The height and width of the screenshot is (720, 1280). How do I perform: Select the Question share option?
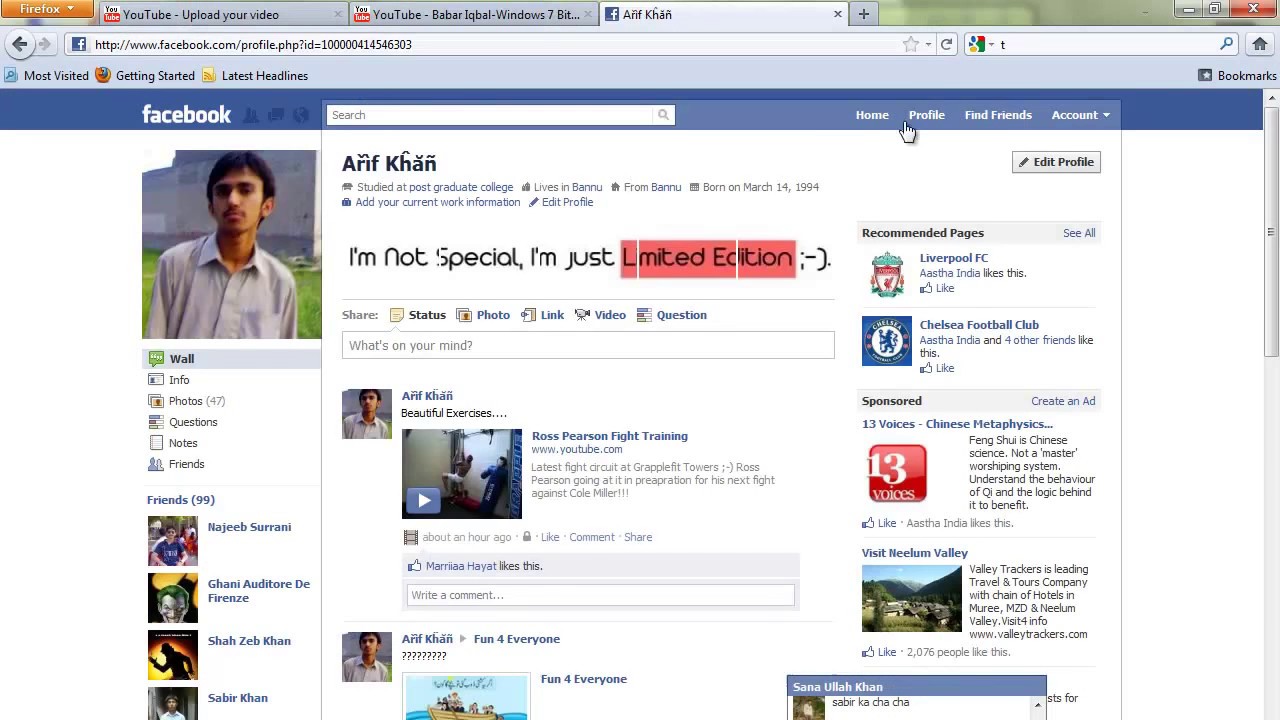click(672, 315)
